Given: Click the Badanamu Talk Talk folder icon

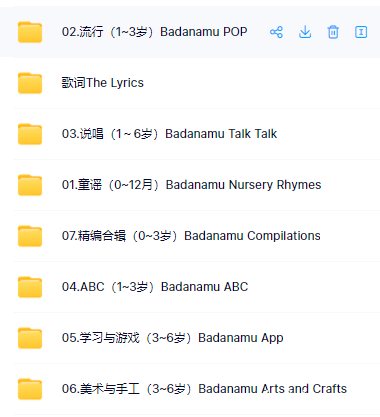Looking at the screenshot, I should click(30, 134).
